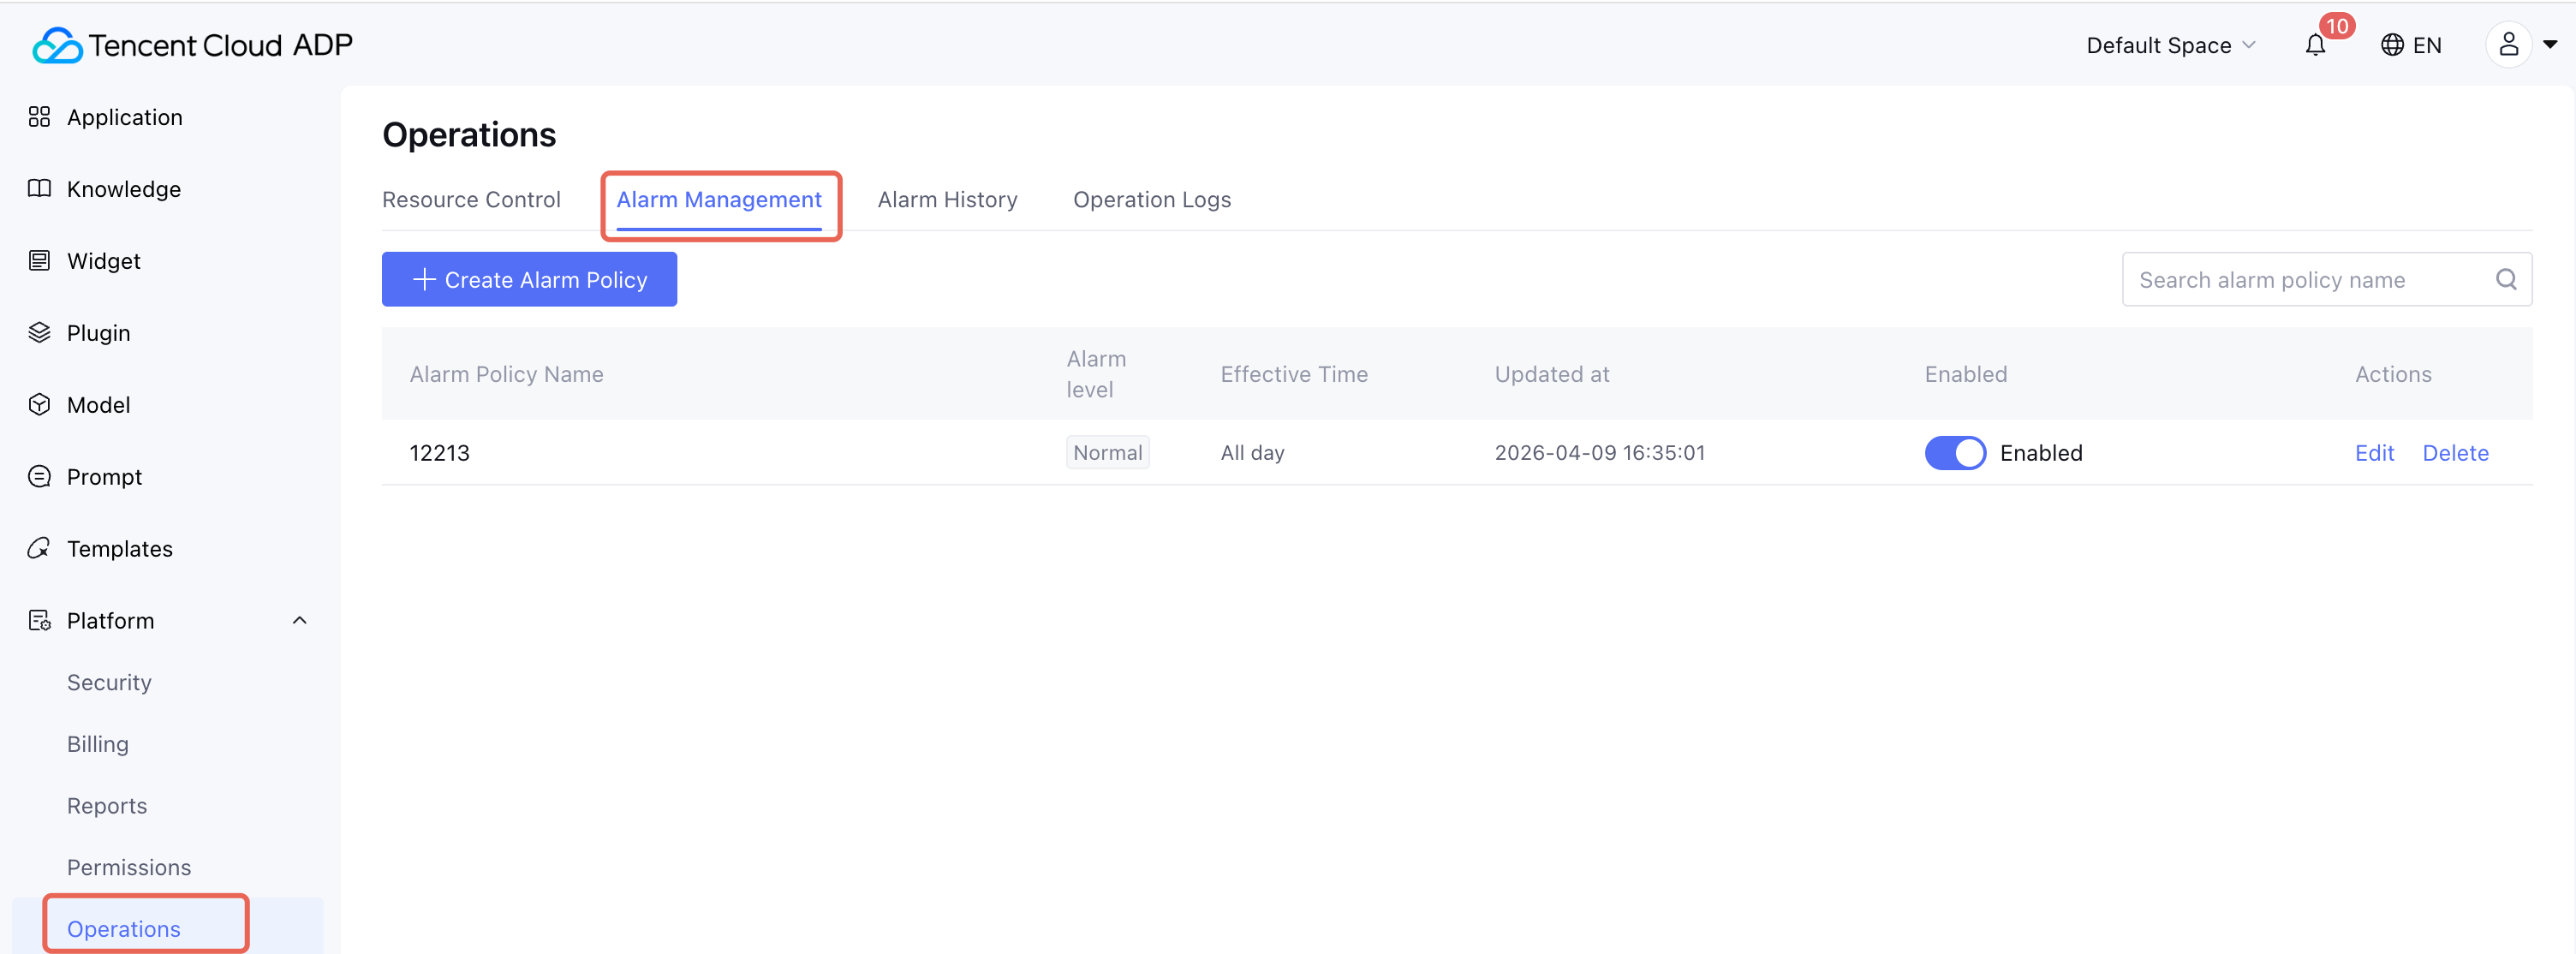Switch language via EN globe selector
This screenshot has height=954, width=2576.
pos(2410,45)
